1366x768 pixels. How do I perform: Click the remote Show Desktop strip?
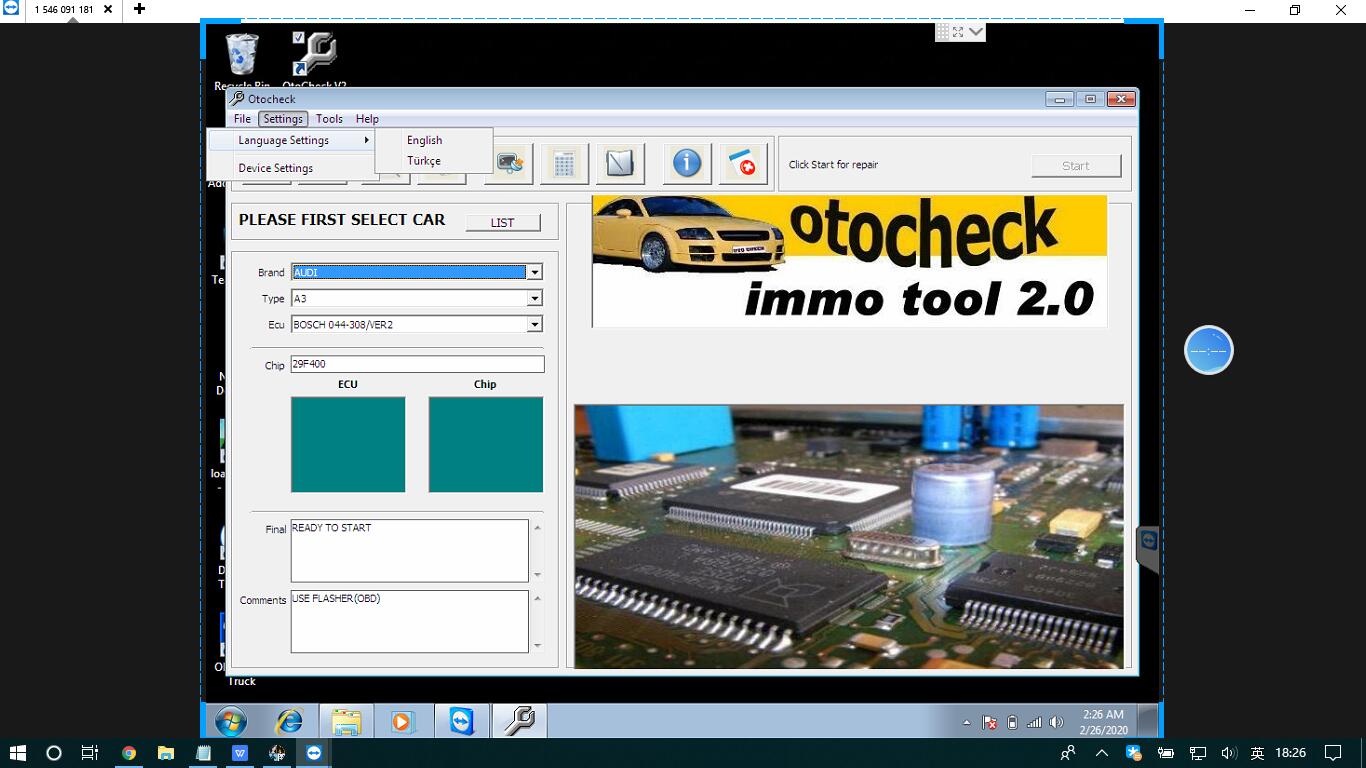click(1148, 721)
